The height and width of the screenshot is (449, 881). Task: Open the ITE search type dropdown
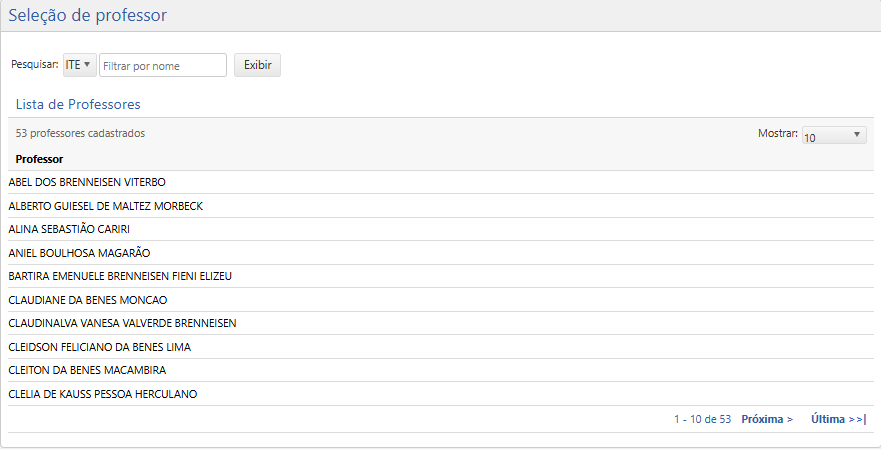pyautogui.click(x=79, y=65)
